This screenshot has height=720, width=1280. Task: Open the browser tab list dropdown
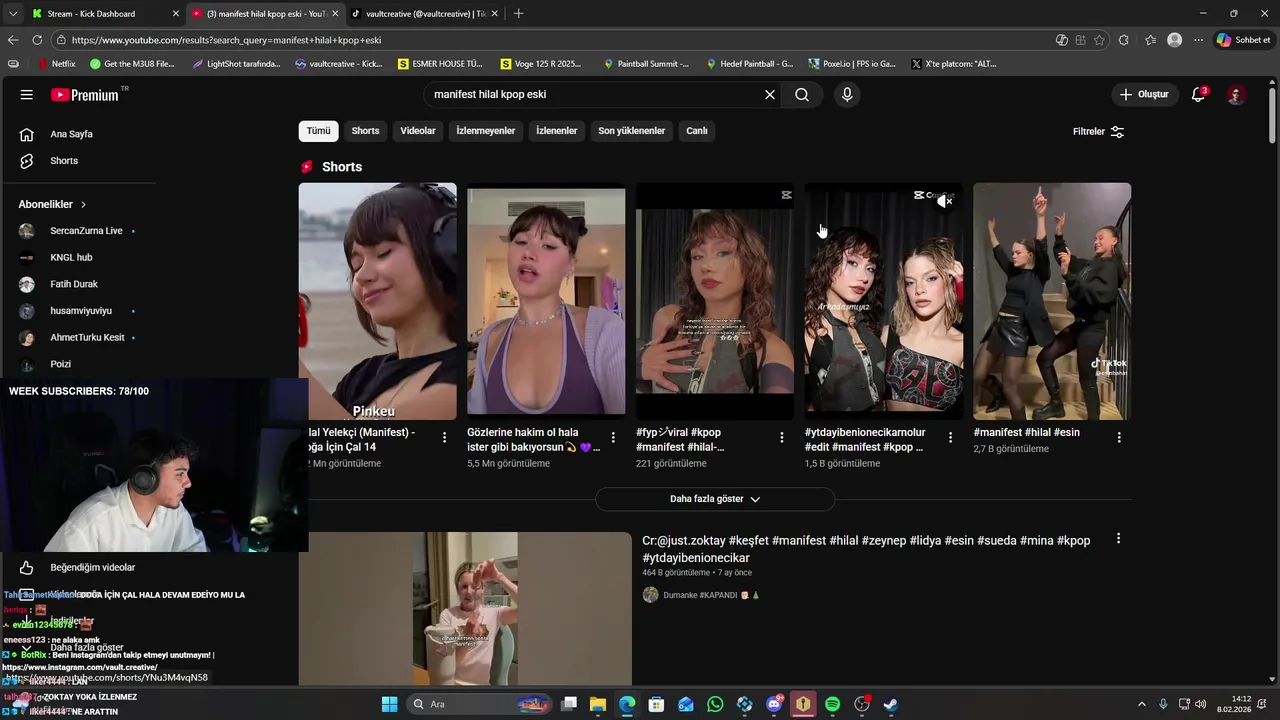point(13,14)
